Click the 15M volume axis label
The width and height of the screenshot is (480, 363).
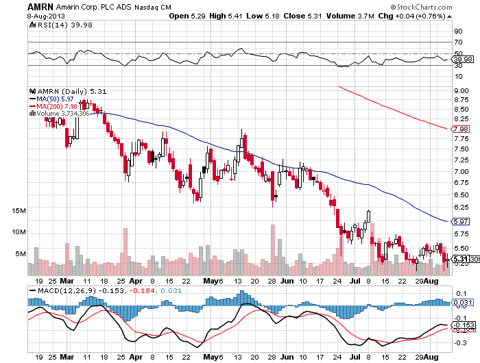(x=19, y=211)
